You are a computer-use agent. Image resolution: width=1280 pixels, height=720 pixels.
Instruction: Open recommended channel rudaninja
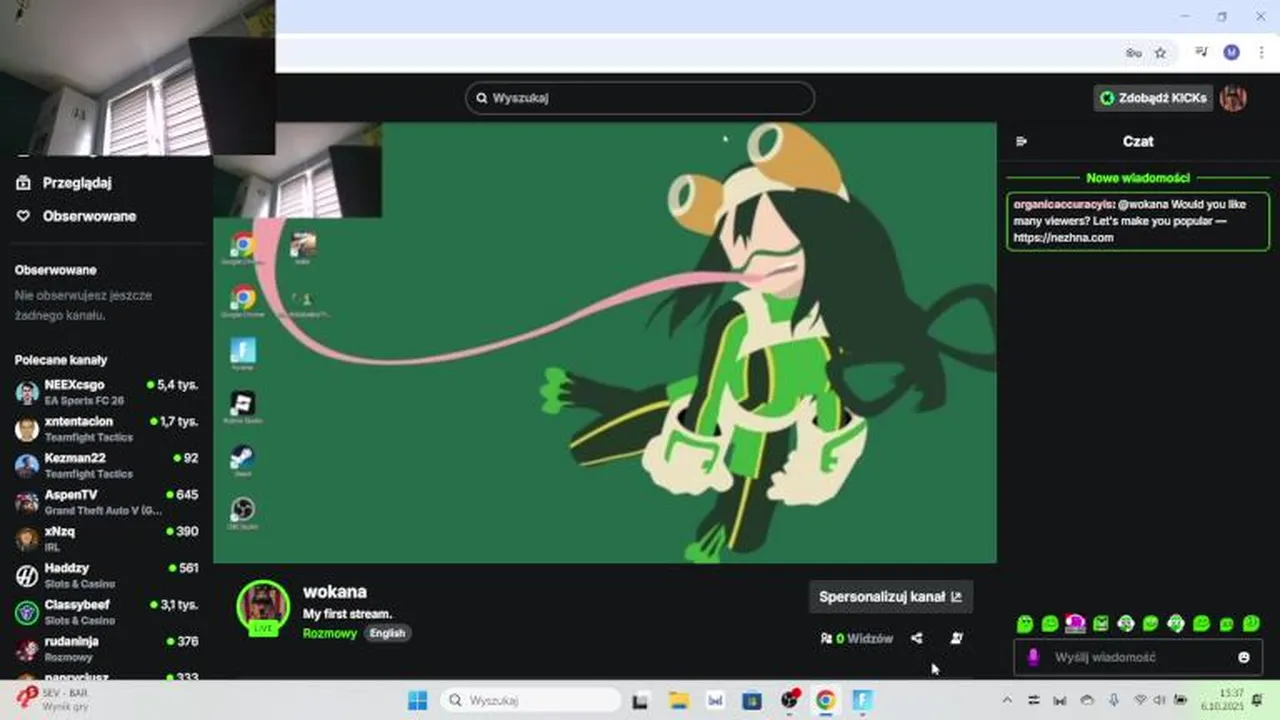pyautogui.click(x=106, y=648)
